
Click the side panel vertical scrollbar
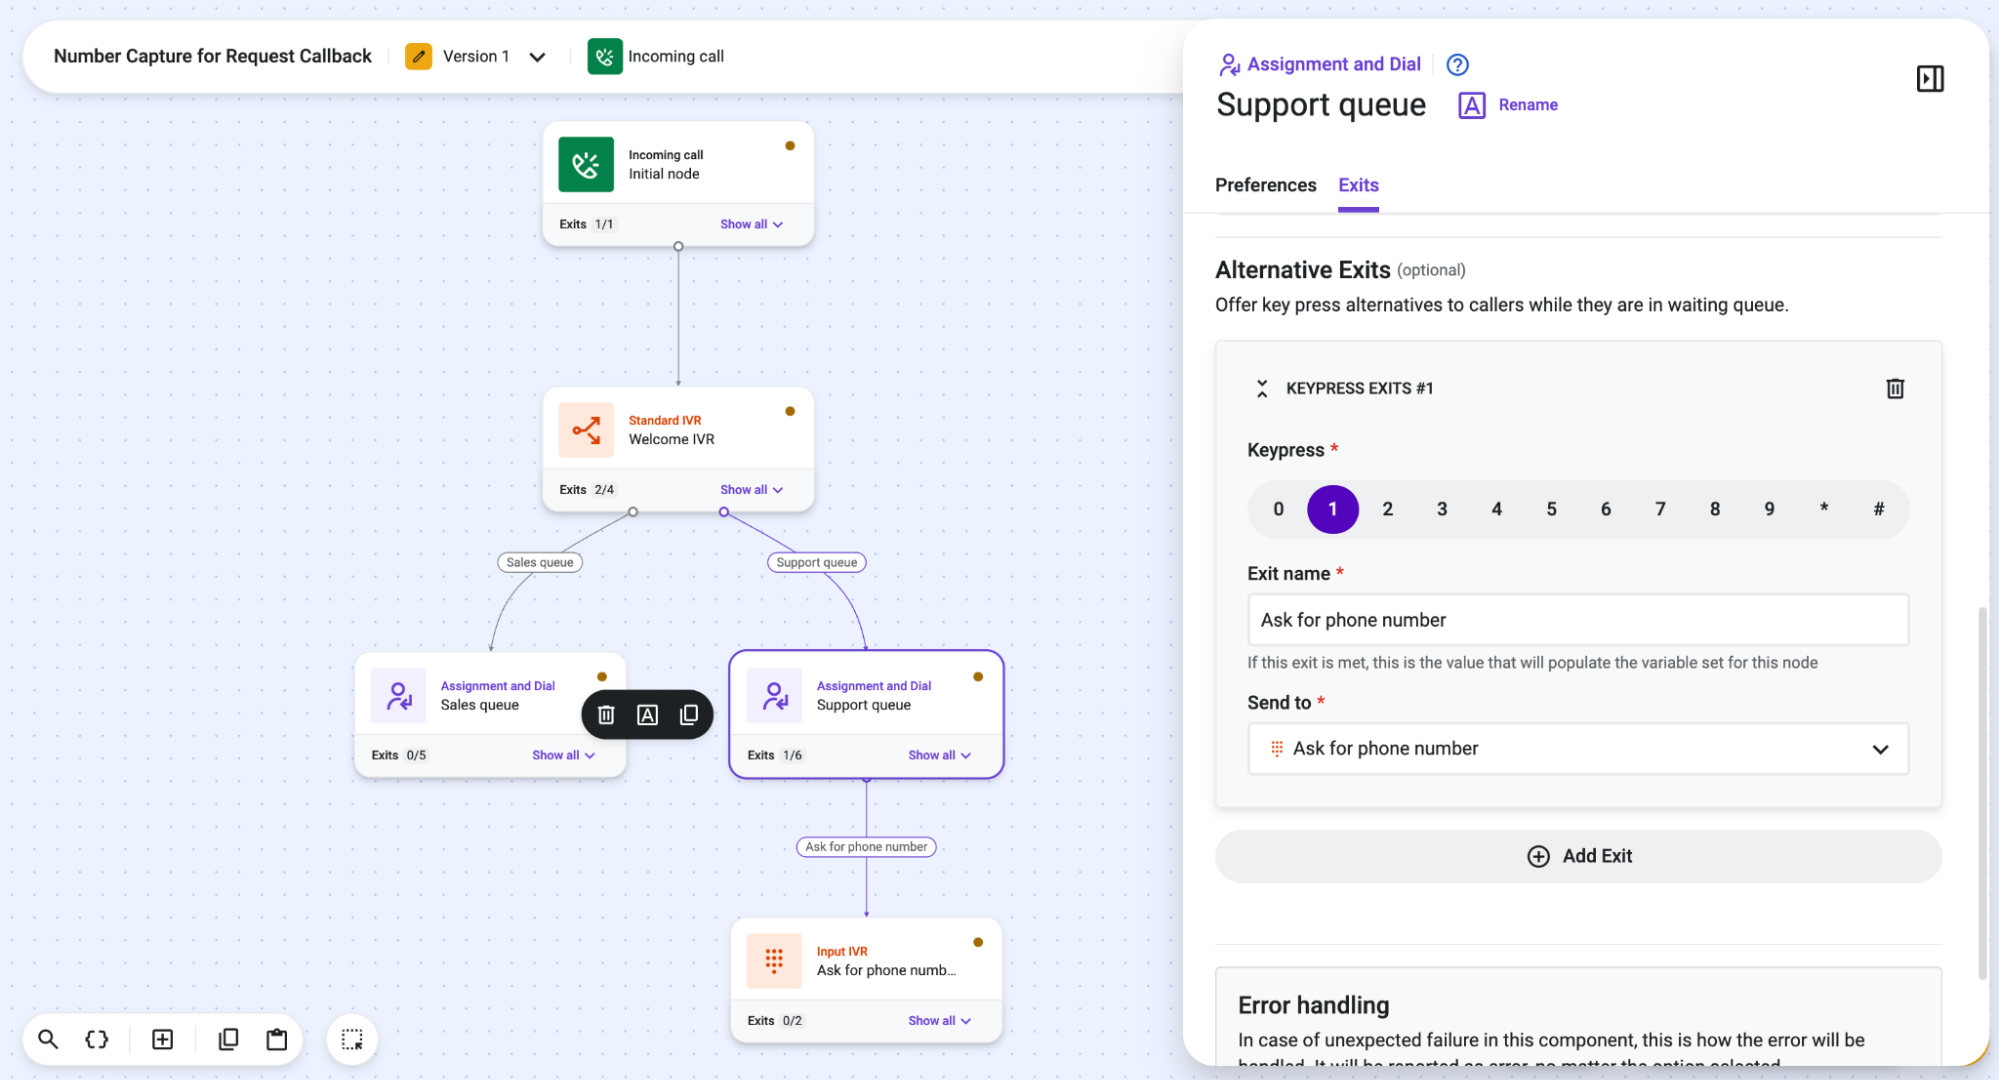click(x=1982, y=793)
